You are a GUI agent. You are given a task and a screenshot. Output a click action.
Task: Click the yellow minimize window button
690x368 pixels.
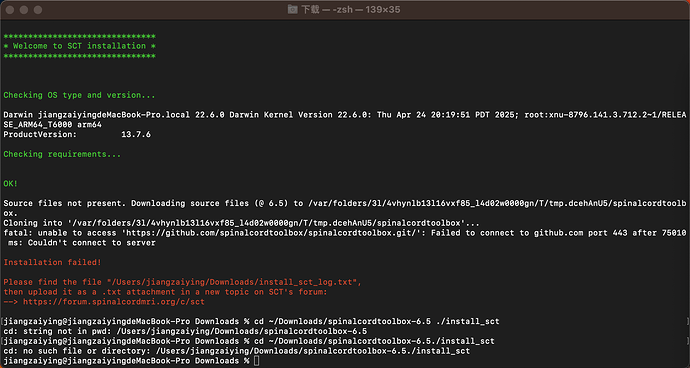pyautogui.click(x=24, y=10)
